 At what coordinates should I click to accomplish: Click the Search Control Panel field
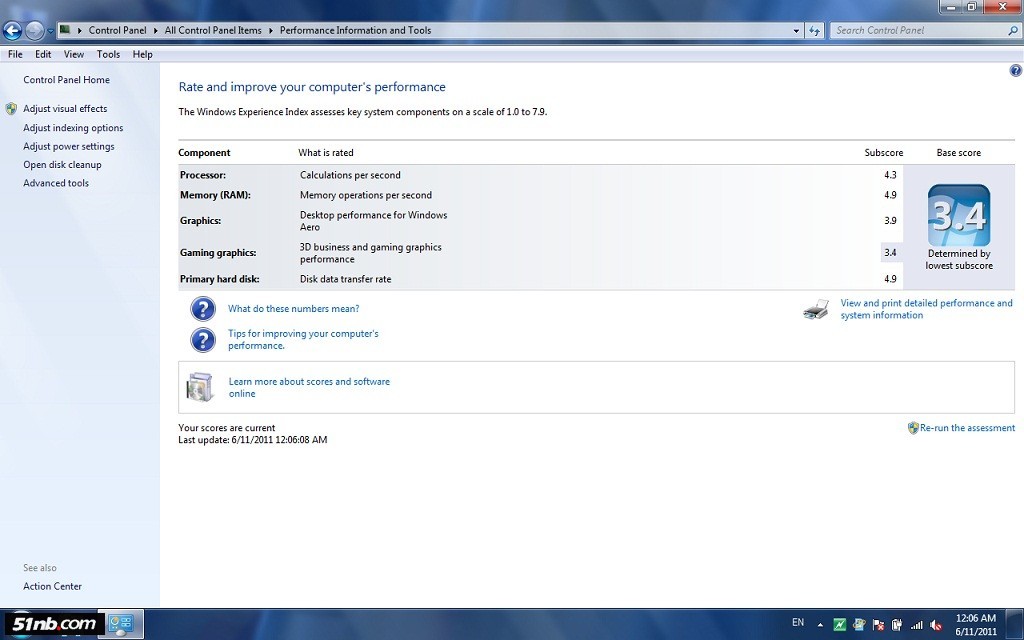pyautogui.click(x=918, y=31)
